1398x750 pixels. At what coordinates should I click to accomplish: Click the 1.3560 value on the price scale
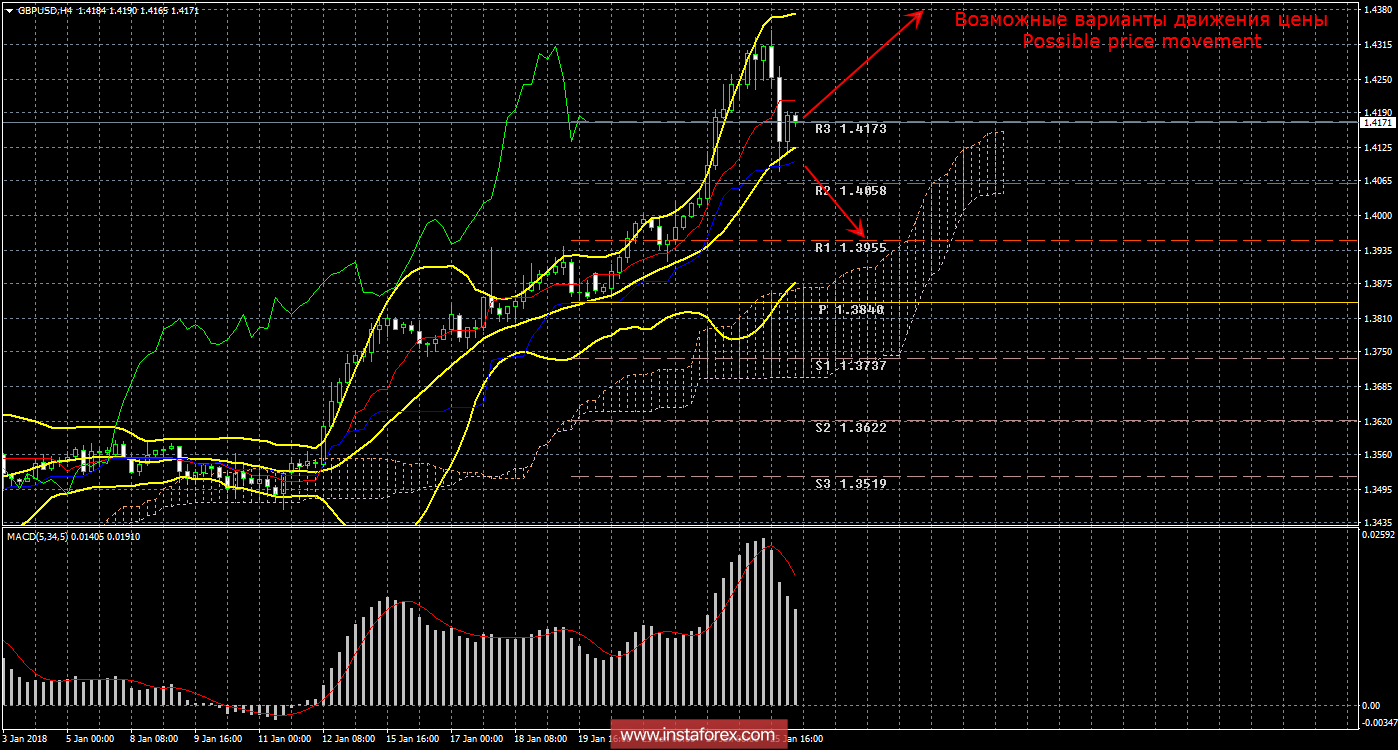1376,455
